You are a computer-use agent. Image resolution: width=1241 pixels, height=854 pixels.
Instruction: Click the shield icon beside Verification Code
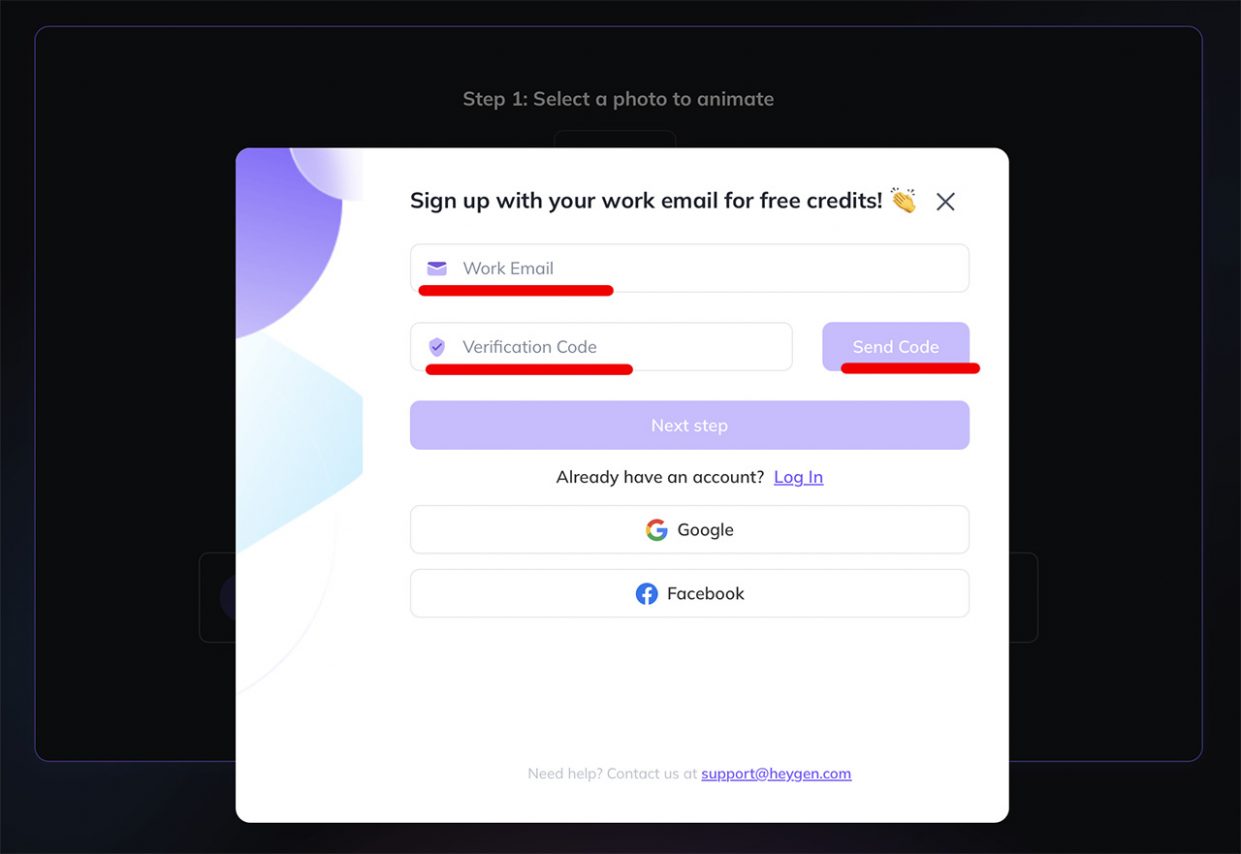pos(437,347)
